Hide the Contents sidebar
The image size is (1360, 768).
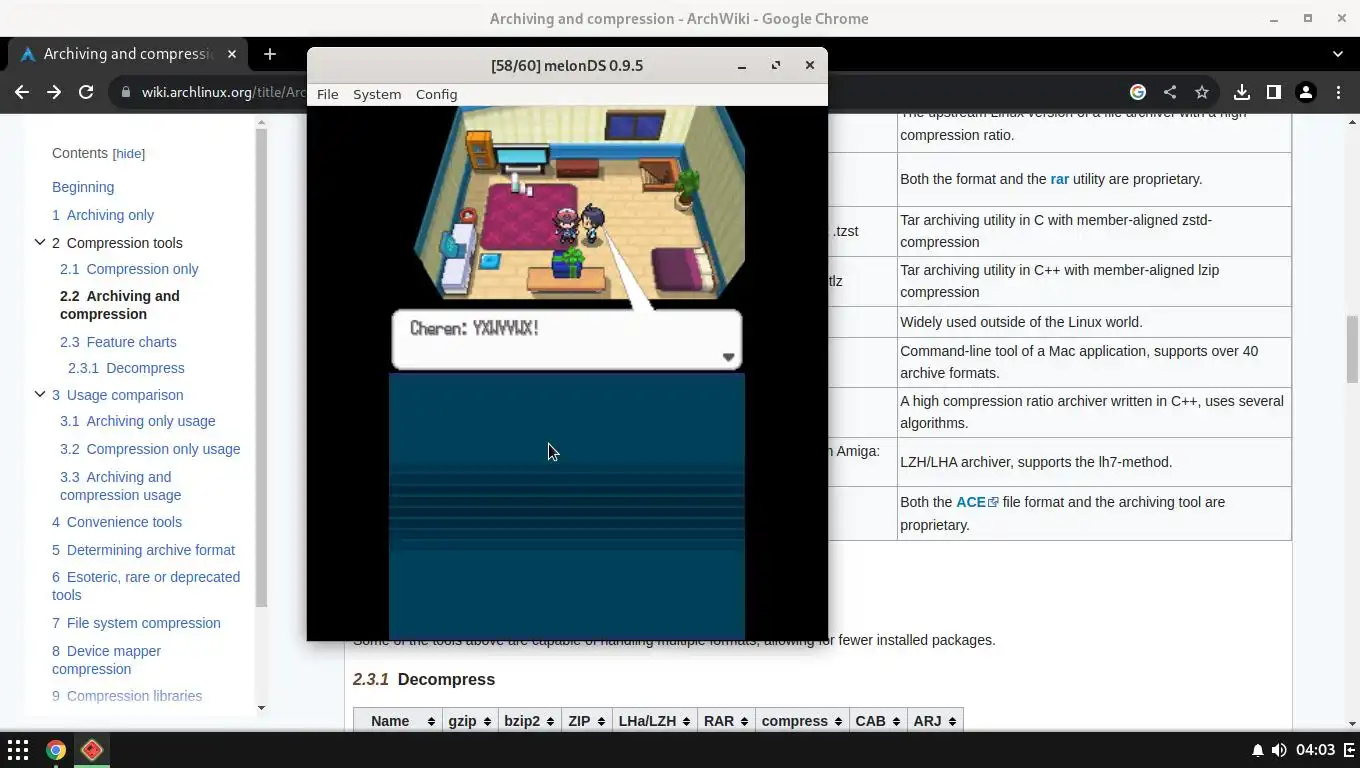(x=128, y=154)
